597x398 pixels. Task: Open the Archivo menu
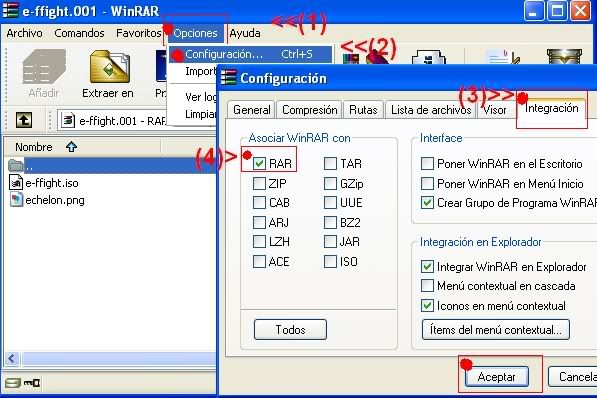(x=24, y=33)
